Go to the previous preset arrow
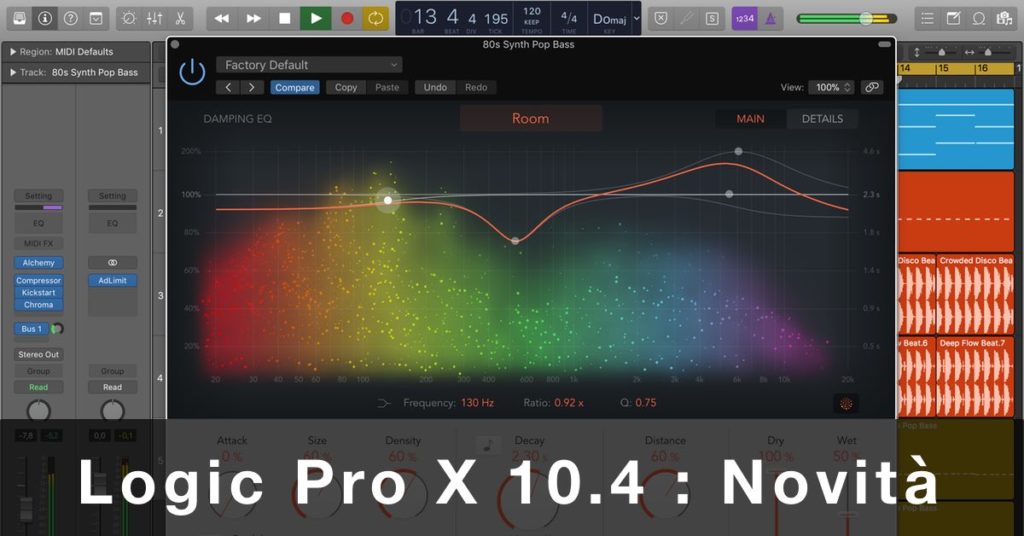Viewport: 1024px width, 536px height. click(228, 87)
